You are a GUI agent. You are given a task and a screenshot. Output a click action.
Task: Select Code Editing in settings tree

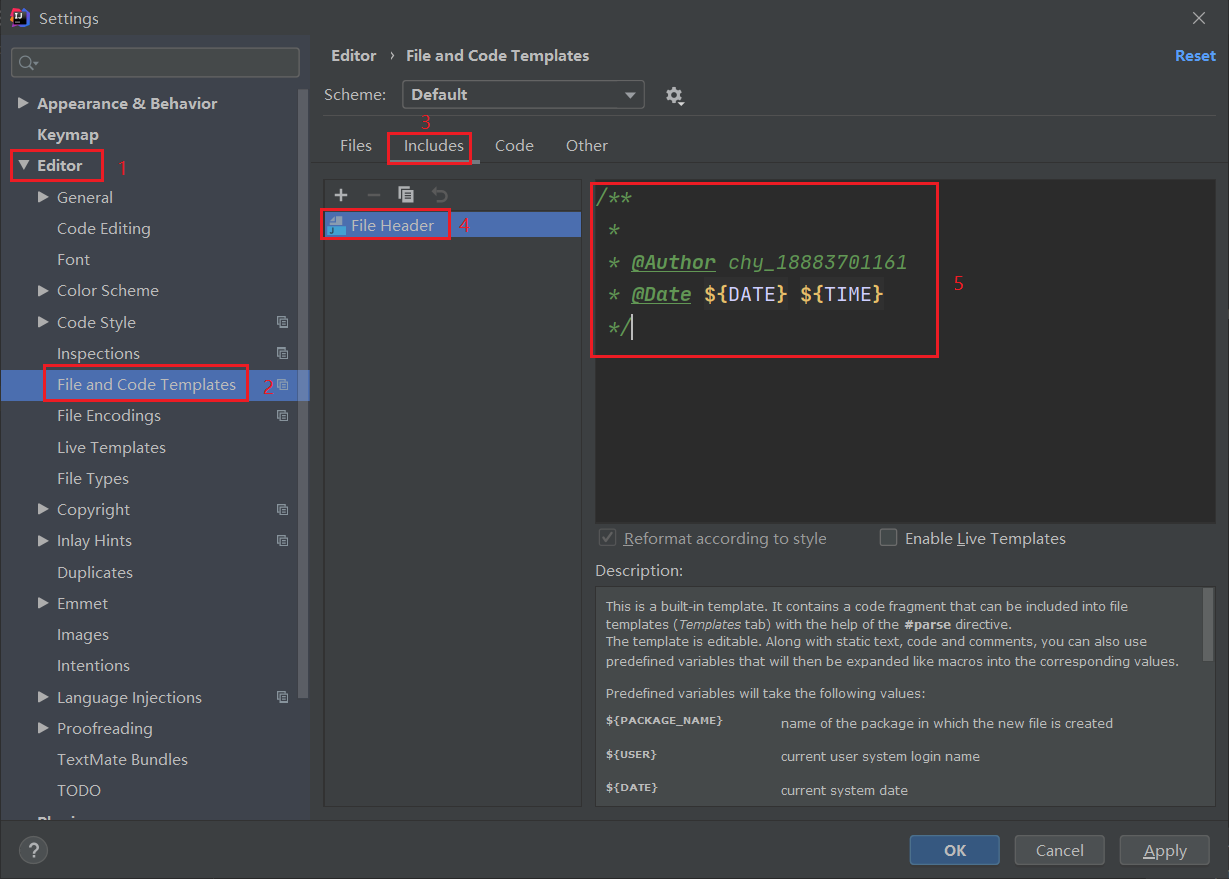click(x=104, y=228)
